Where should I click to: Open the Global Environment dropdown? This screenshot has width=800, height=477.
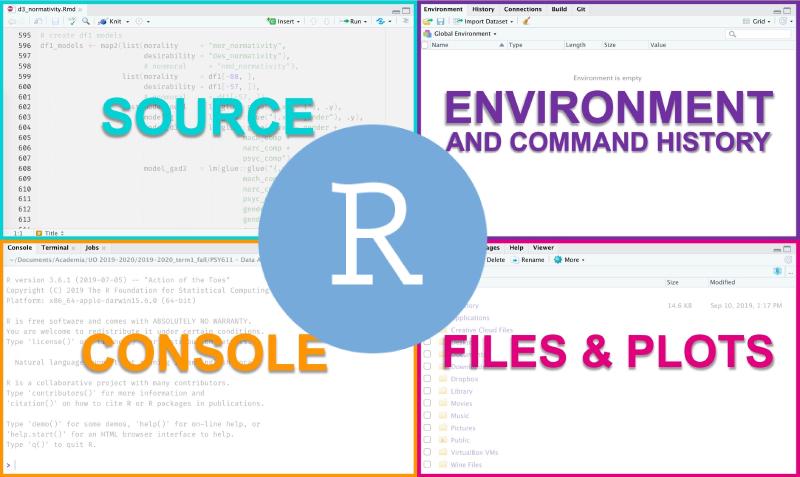(x=460, y=34)
